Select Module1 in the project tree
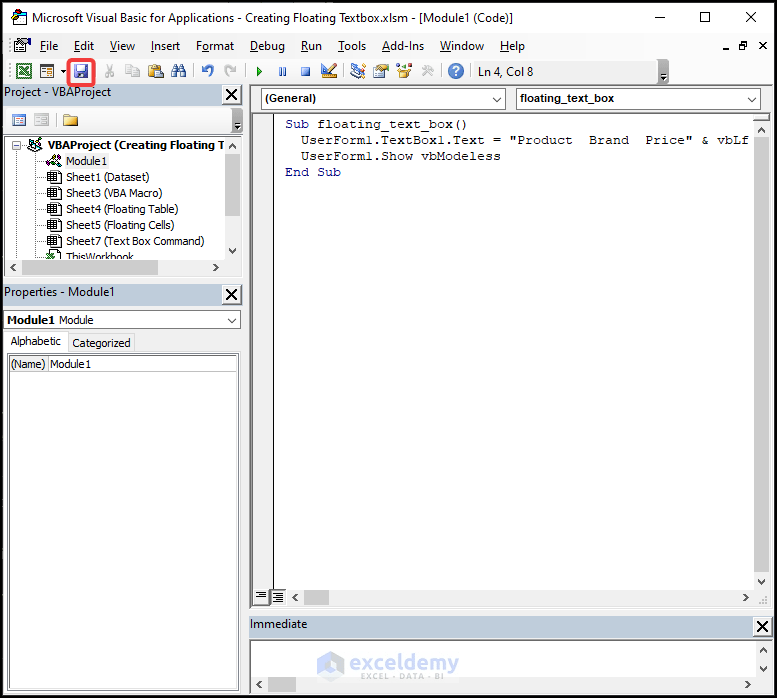 (86, 161)
